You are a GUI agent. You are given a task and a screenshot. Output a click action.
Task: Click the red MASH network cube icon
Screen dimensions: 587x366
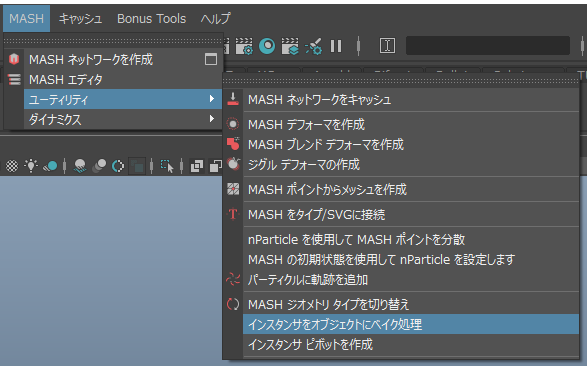coord(14,59)
